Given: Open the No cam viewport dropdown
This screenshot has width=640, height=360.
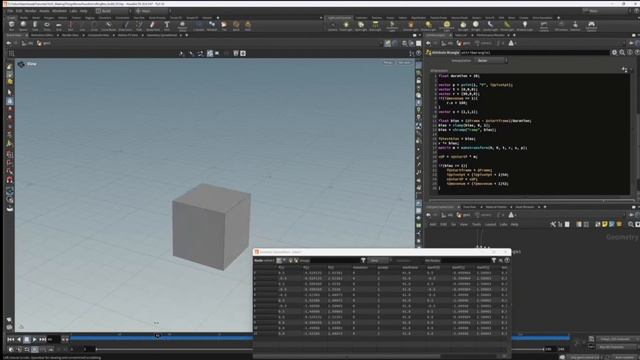Looking at the screenshot, I should point(404,62).
